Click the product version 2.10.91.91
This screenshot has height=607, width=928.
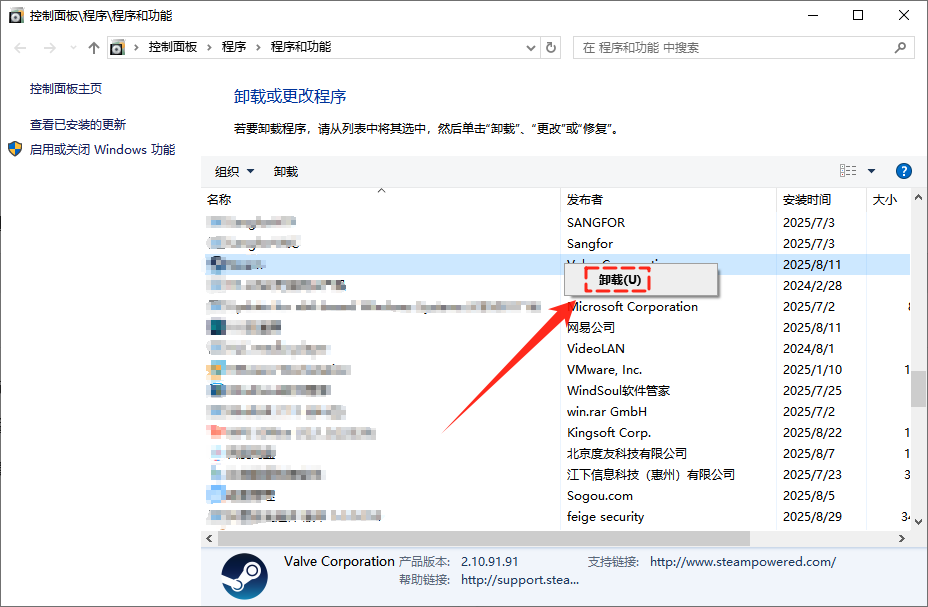click(489, 562)
